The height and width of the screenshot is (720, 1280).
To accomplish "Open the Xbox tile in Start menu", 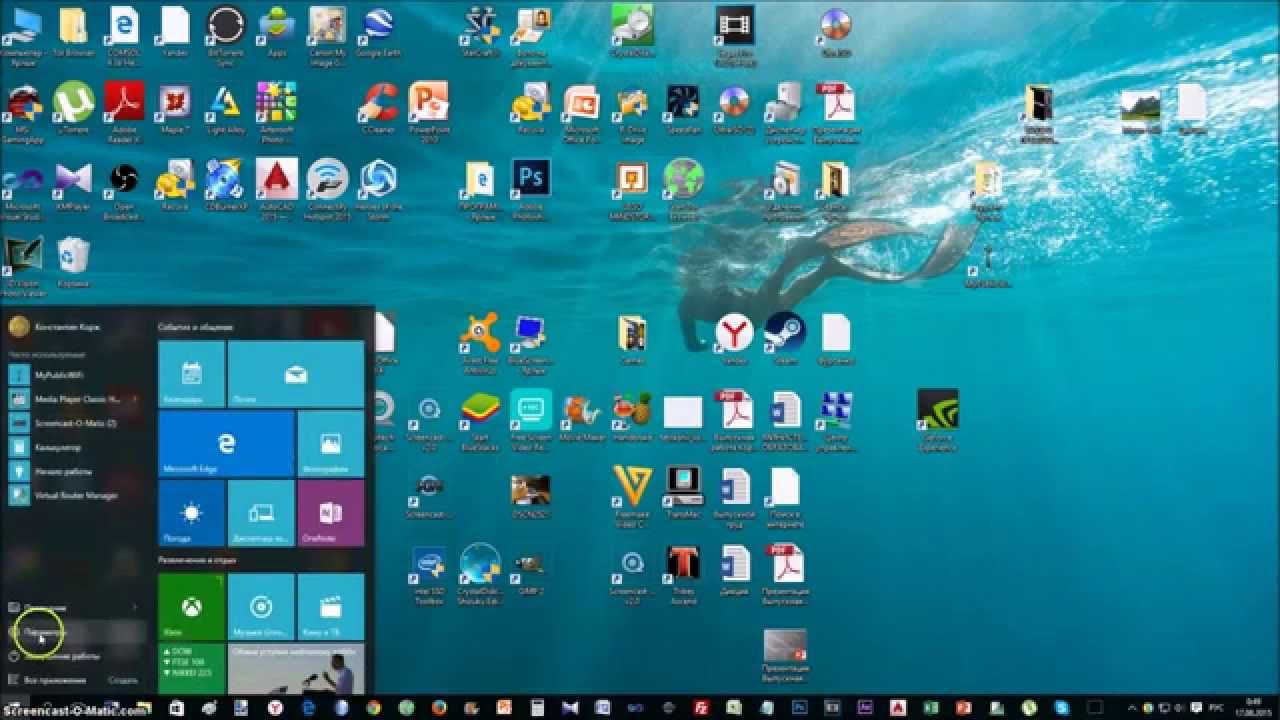I will tap(191, 607).
